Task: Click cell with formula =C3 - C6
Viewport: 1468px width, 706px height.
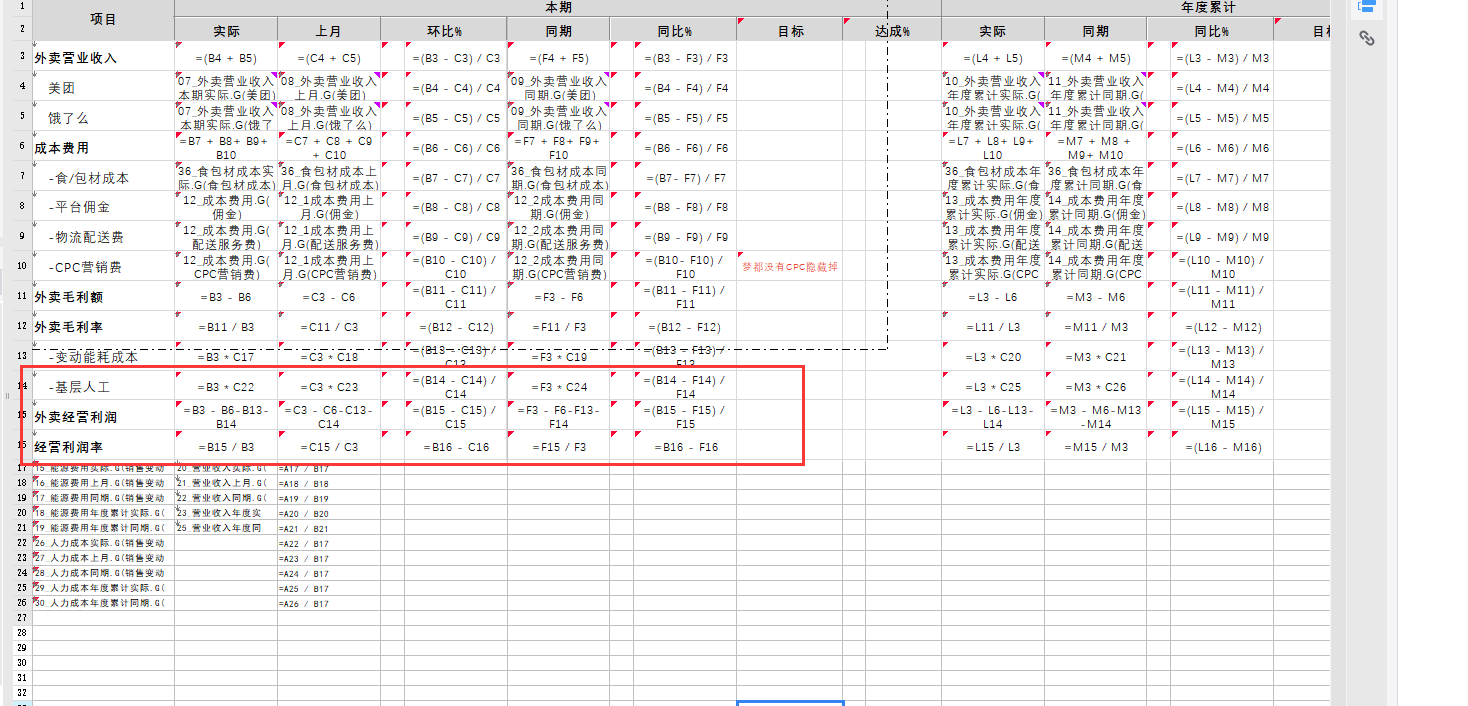Action: 329,297
